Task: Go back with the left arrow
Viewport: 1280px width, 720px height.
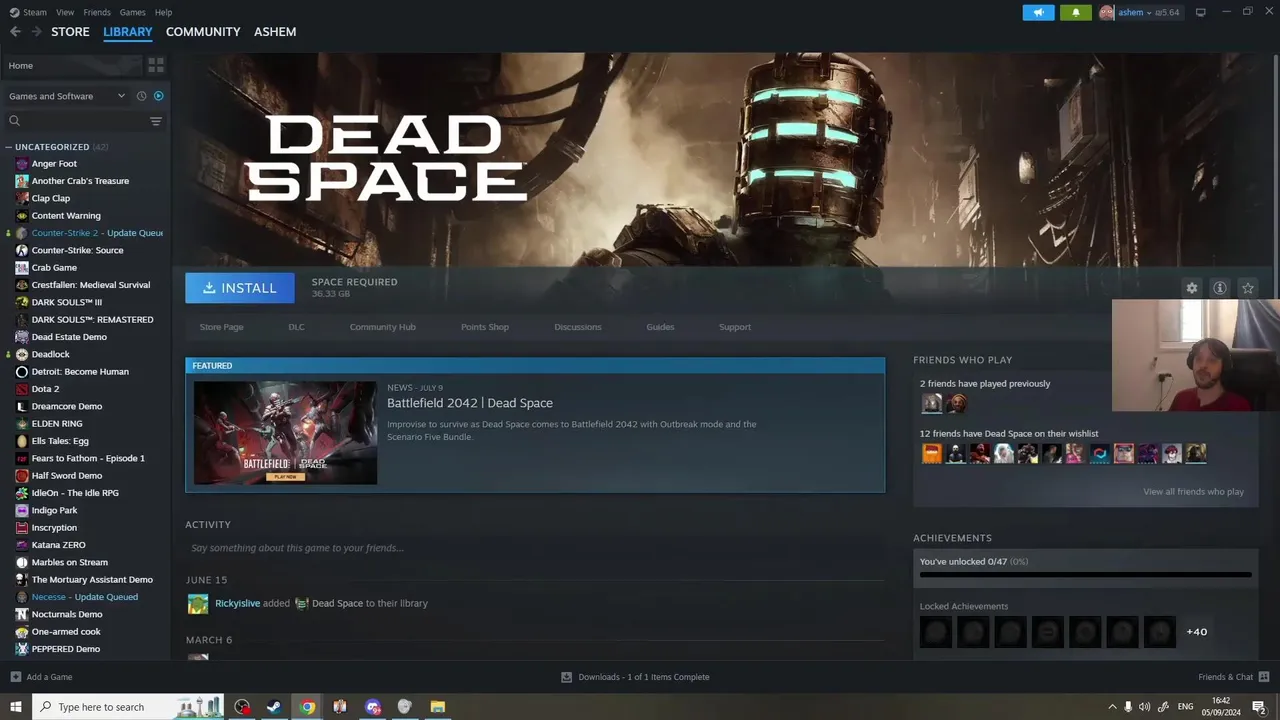Action: coord(15,32)
